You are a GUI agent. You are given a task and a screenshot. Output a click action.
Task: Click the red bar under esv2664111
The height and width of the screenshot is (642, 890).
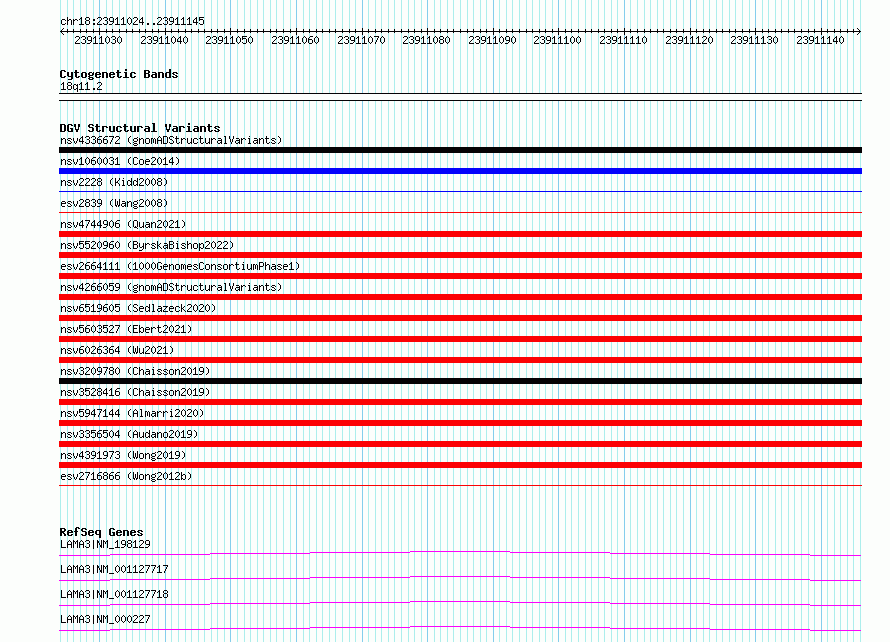460,276
